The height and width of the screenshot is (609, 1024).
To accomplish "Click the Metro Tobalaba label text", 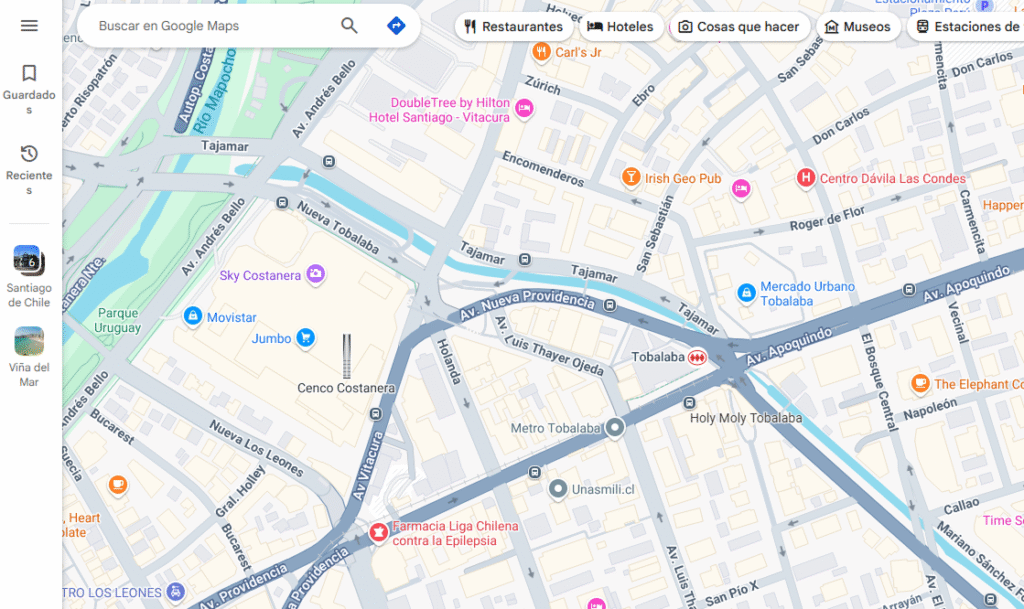I will tap(555, 428).
